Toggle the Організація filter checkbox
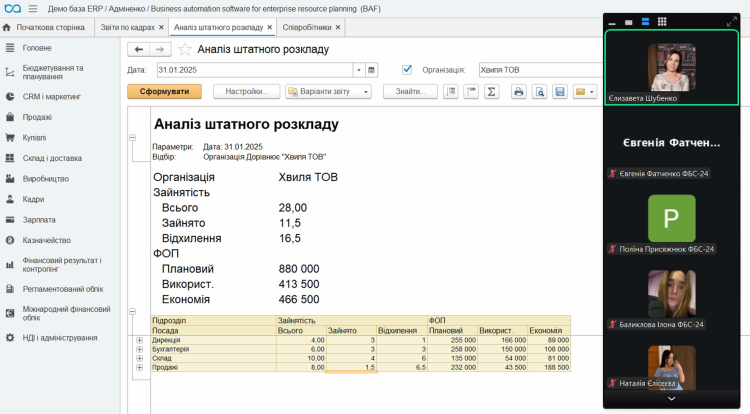750x414 pixels. [x=407, y=70]
